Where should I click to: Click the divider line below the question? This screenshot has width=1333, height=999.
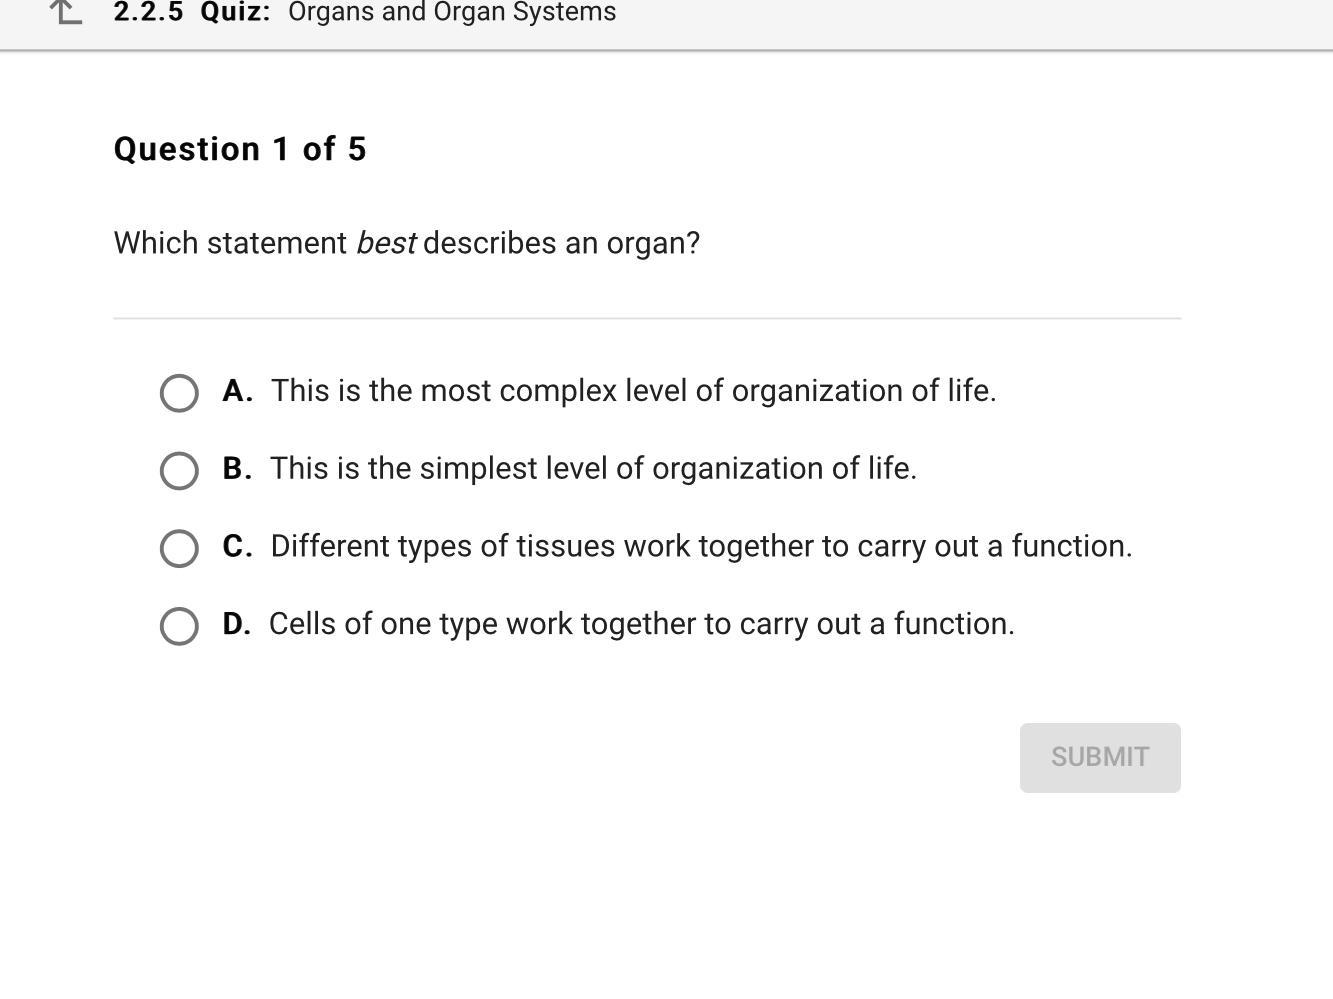(647, 318)
